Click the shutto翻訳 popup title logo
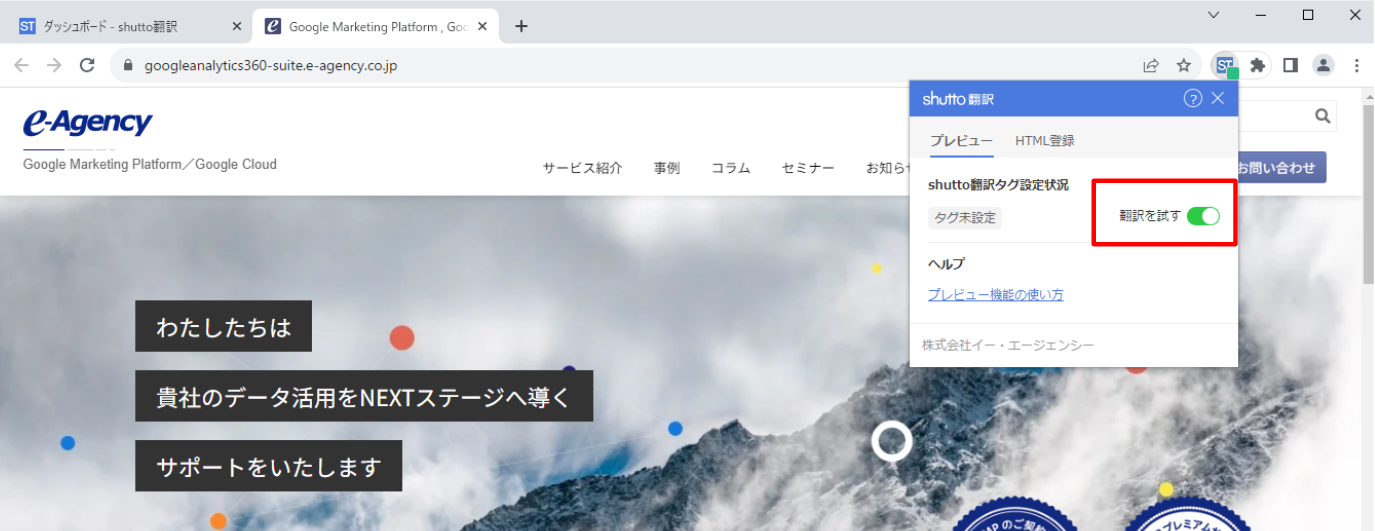Image resolution: width=1375 pixels, height=531 pixels. (x=958, y=99)
